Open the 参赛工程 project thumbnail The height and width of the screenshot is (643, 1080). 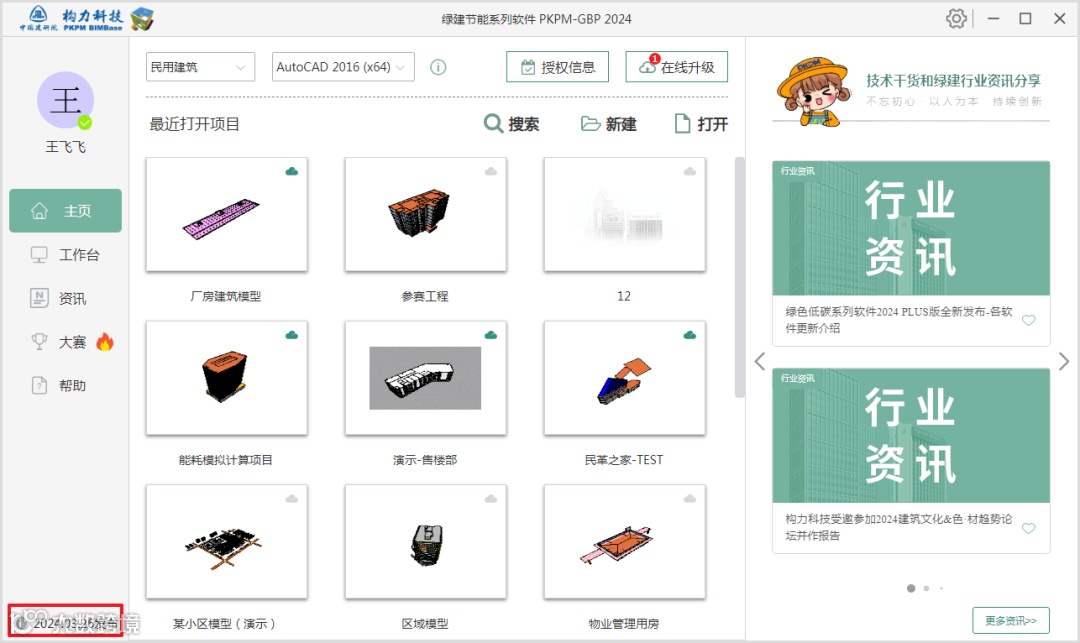pyautogui.click(x=426, y=214)
